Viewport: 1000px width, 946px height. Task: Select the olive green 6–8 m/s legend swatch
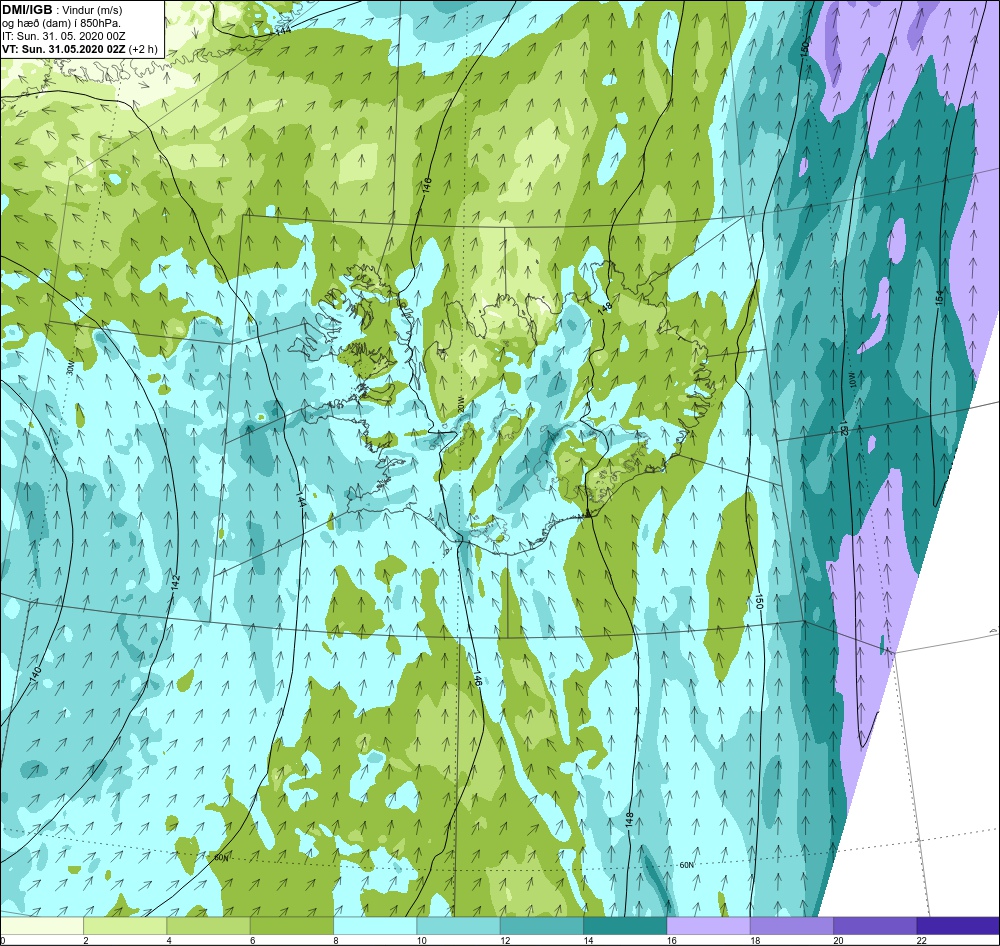292,925
